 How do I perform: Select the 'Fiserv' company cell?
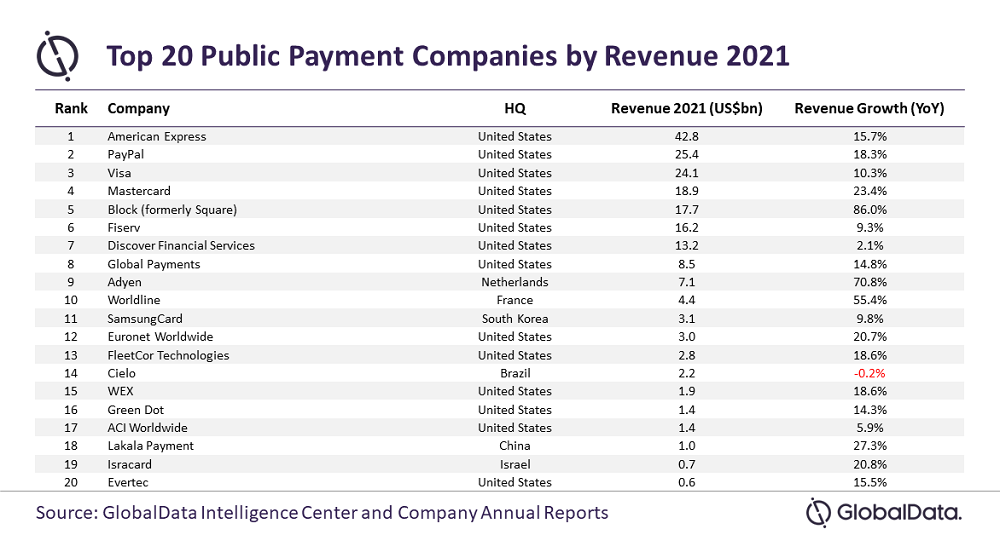click(x=124, y=228)
